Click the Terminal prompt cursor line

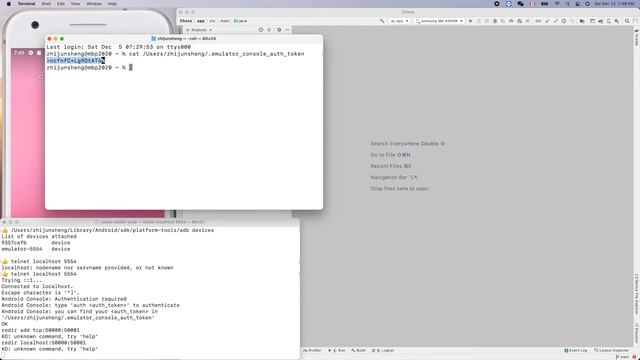coord(89,67)
